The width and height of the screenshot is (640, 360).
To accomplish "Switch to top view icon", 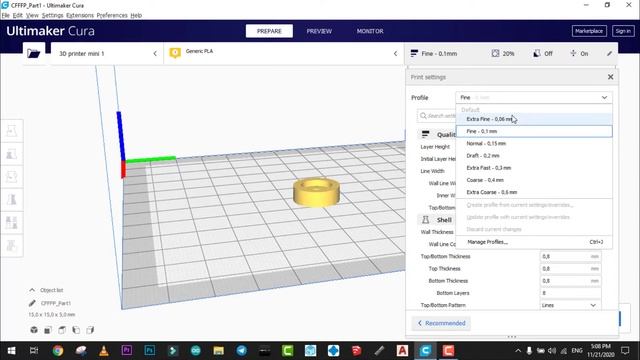I will pos(62,330).
